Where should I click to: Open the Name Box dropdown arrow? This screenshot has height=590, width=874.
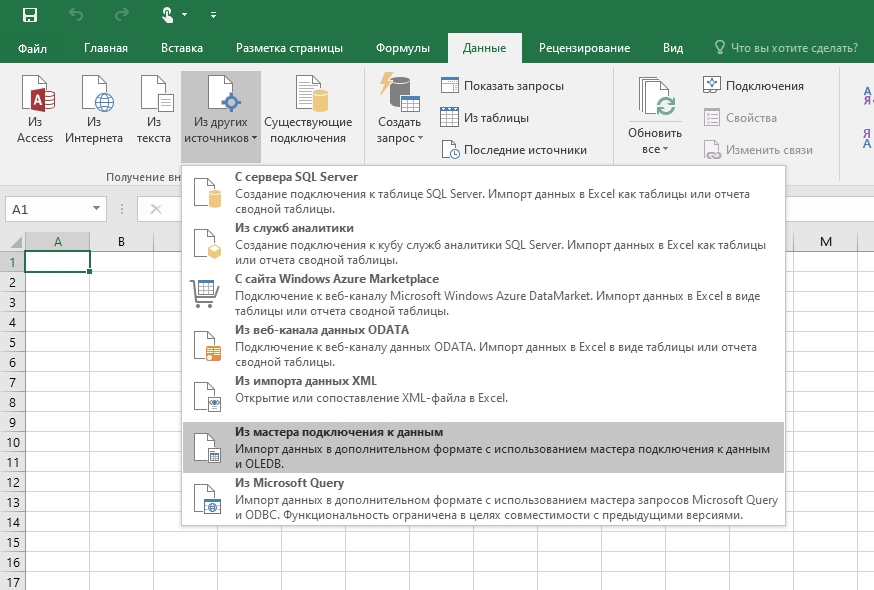pyautogui.click(x=97, y=209)
